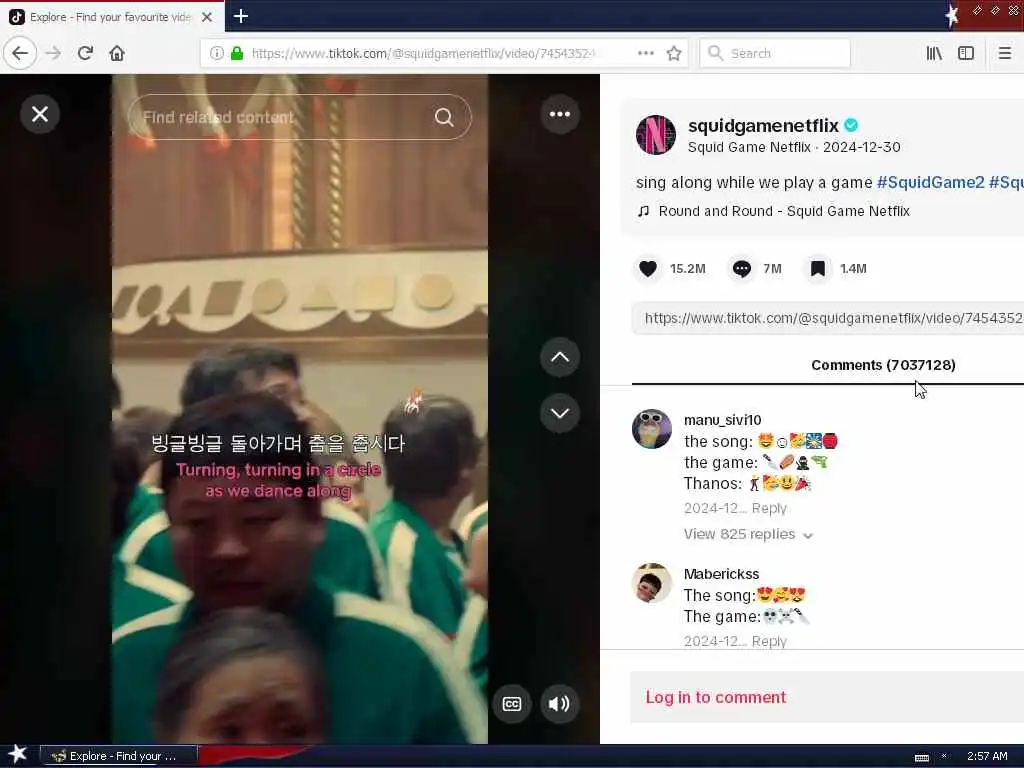This screenshot has width=1024, height=768.
Task: Reload the current page
Action: pos(85,54)
